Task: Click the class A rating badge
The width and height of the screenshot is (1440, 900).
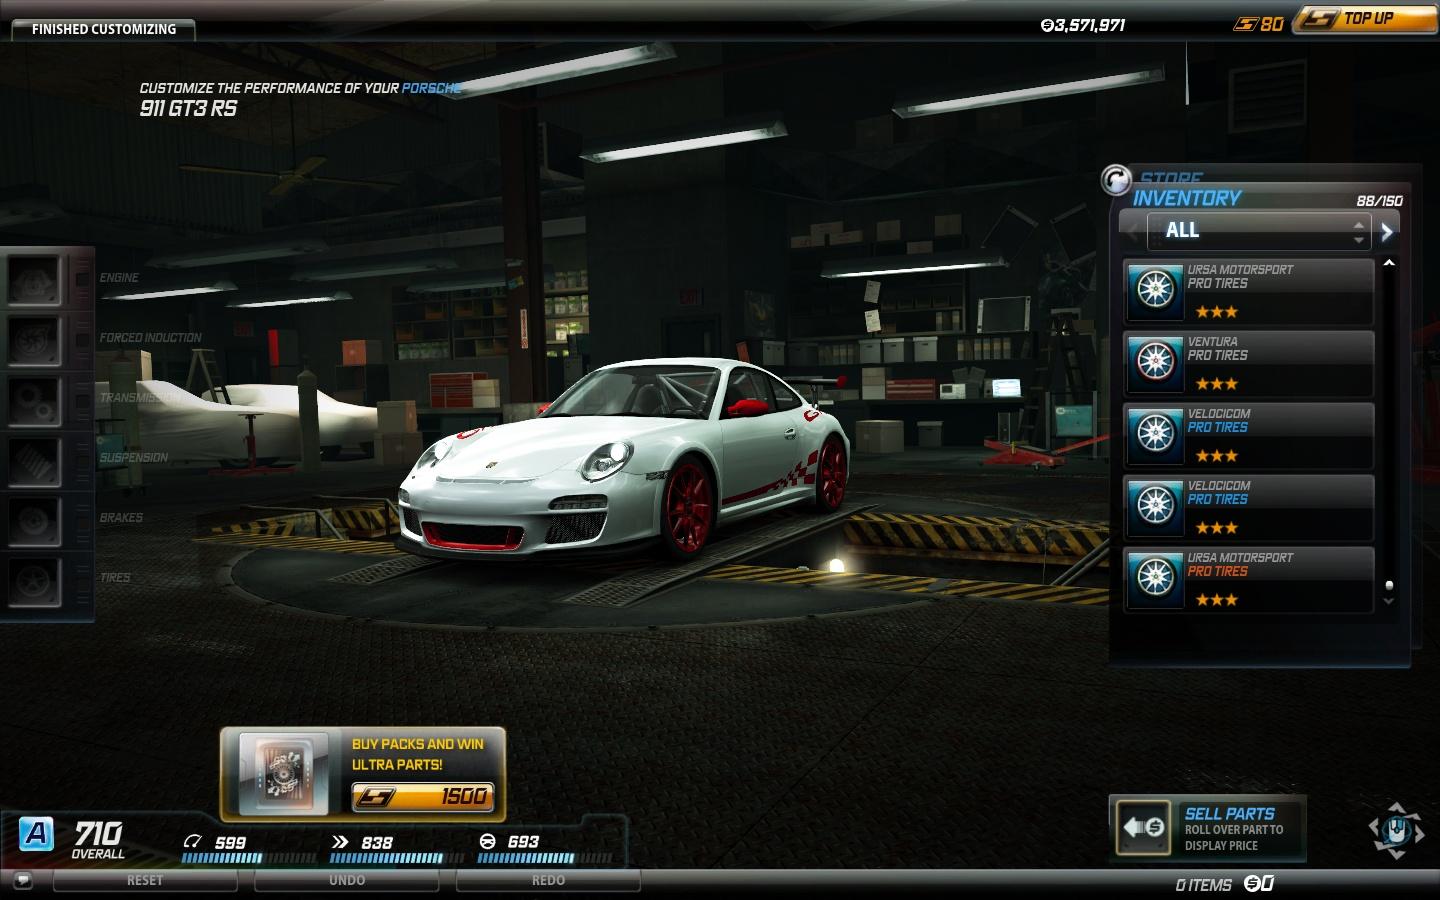Action: [36, 833]
